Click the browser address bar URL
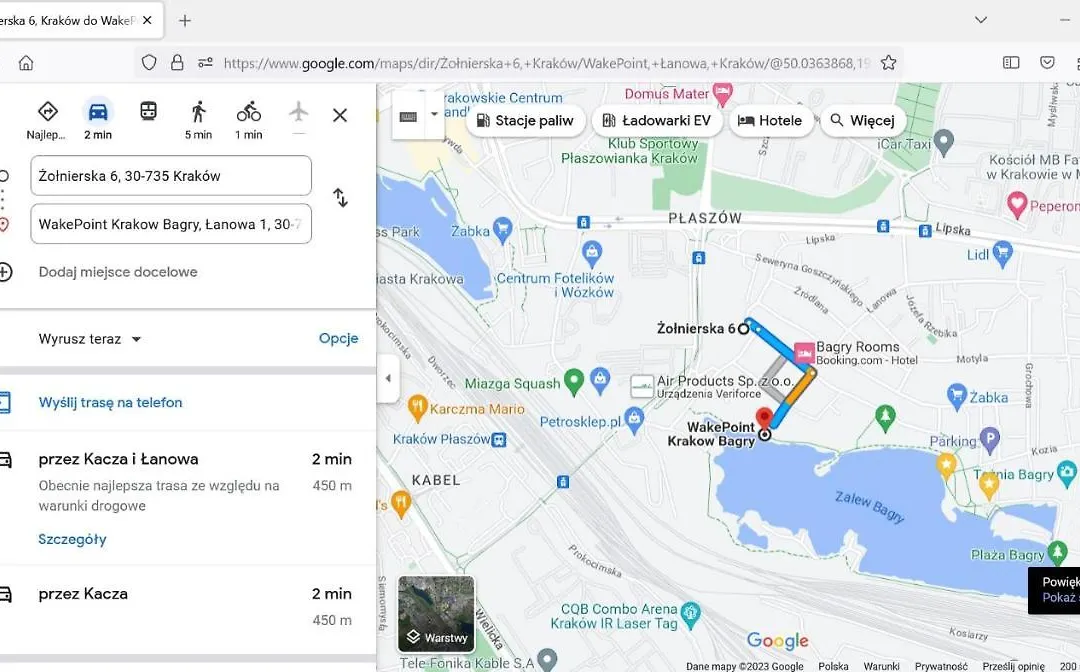The height and width of the screenshot is (672, 1080). coord(547,63)
